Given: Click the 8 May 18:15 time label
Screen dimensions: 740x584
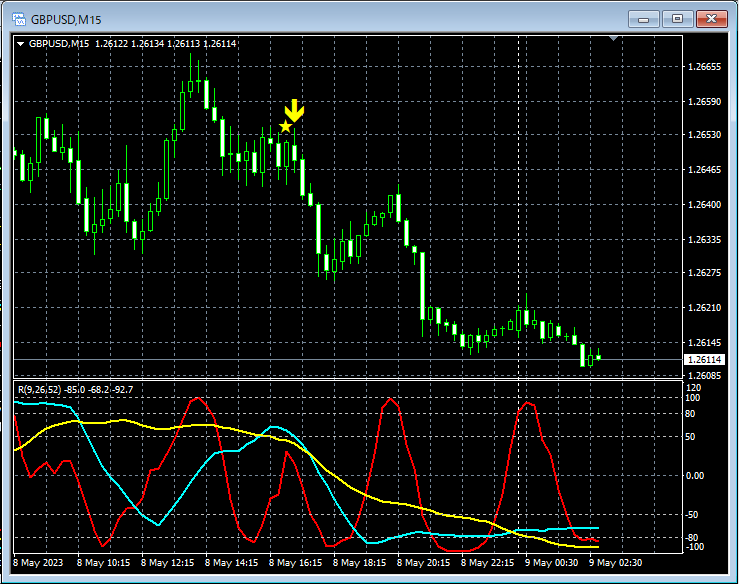Looking at the screenshot, I should pyautogui.click(x=359, y=563).
